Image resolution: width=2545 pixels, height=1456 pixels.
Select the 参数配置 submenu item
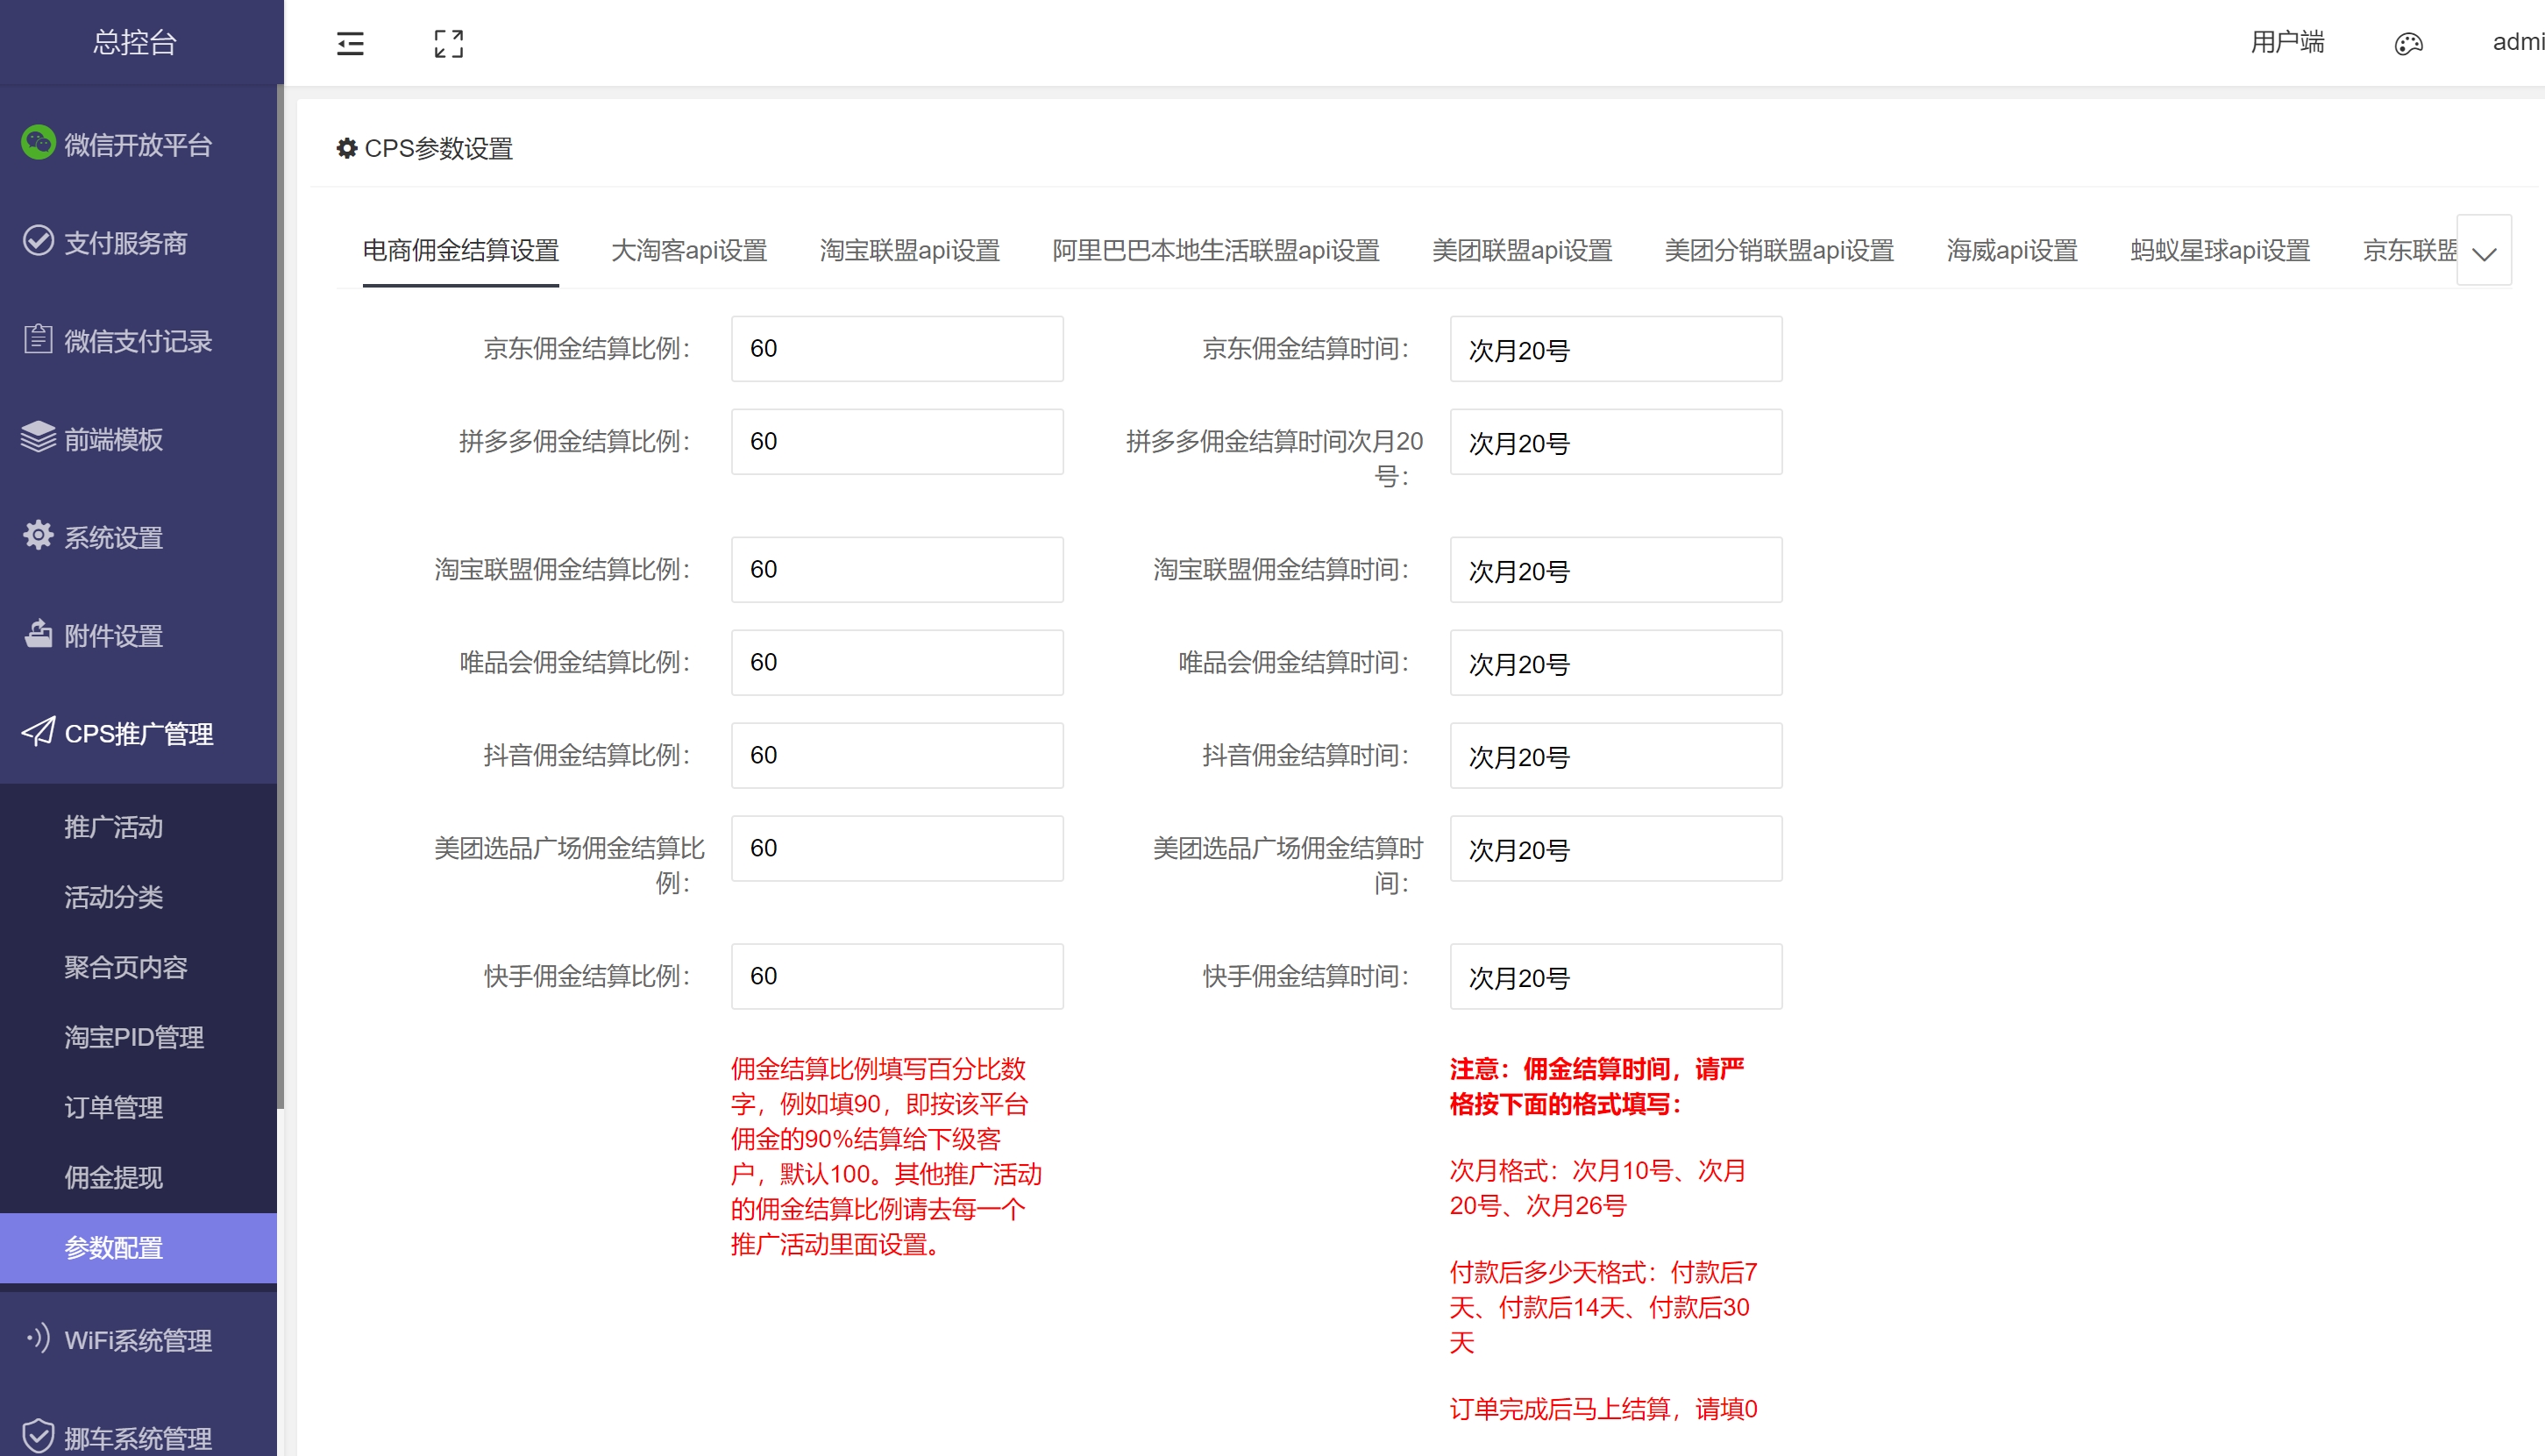139,1248
